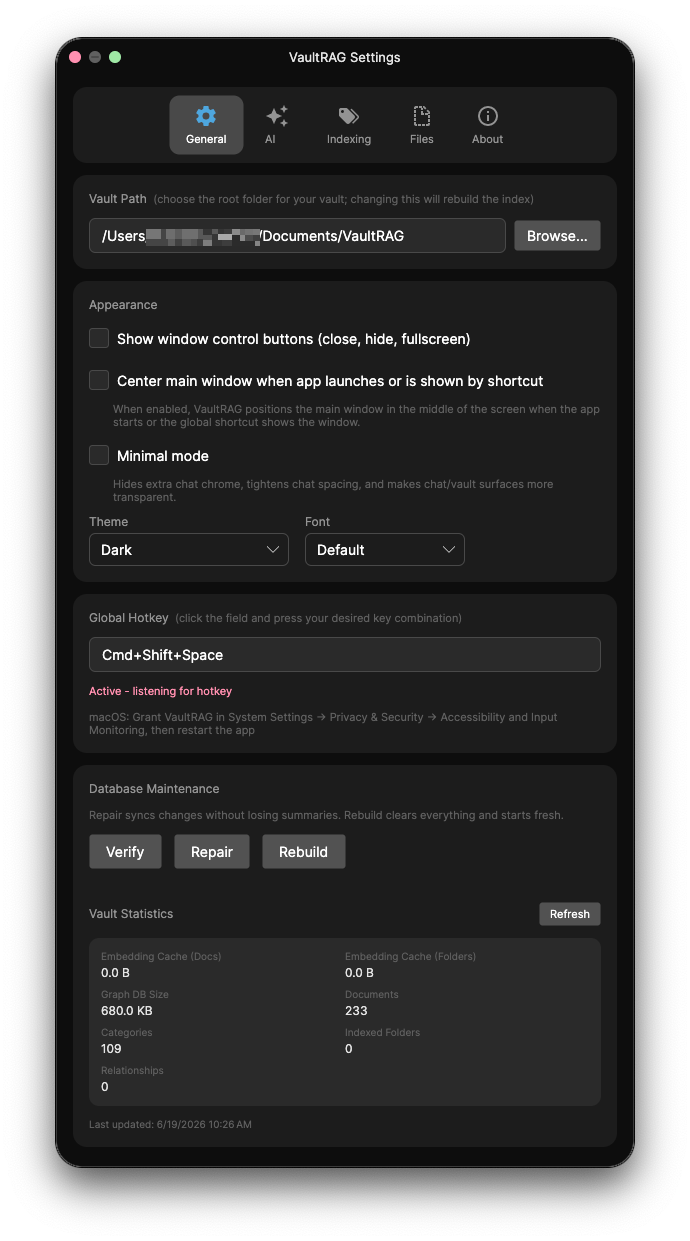Click the Browse... button for vault path
This screenshot has height=1241, width=690.
coord(557,236)
